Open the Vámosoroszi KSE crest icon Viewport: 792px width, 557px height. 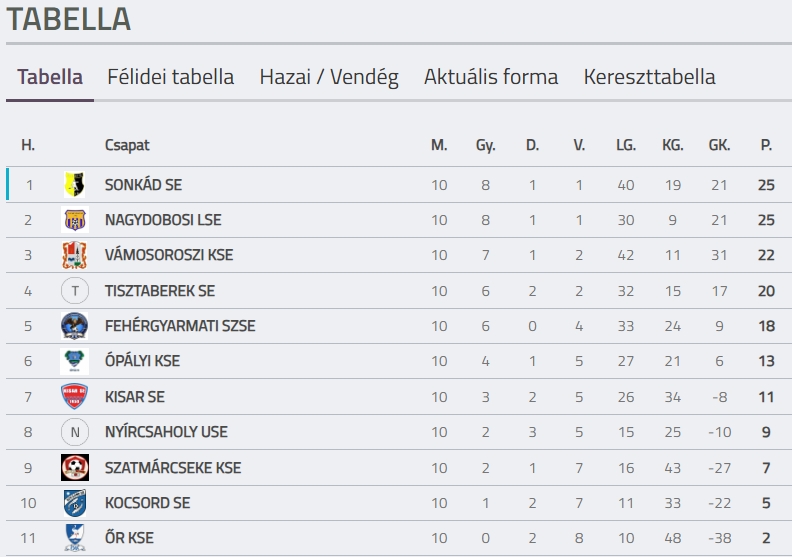pyautogui.click(x=75, y=255)
